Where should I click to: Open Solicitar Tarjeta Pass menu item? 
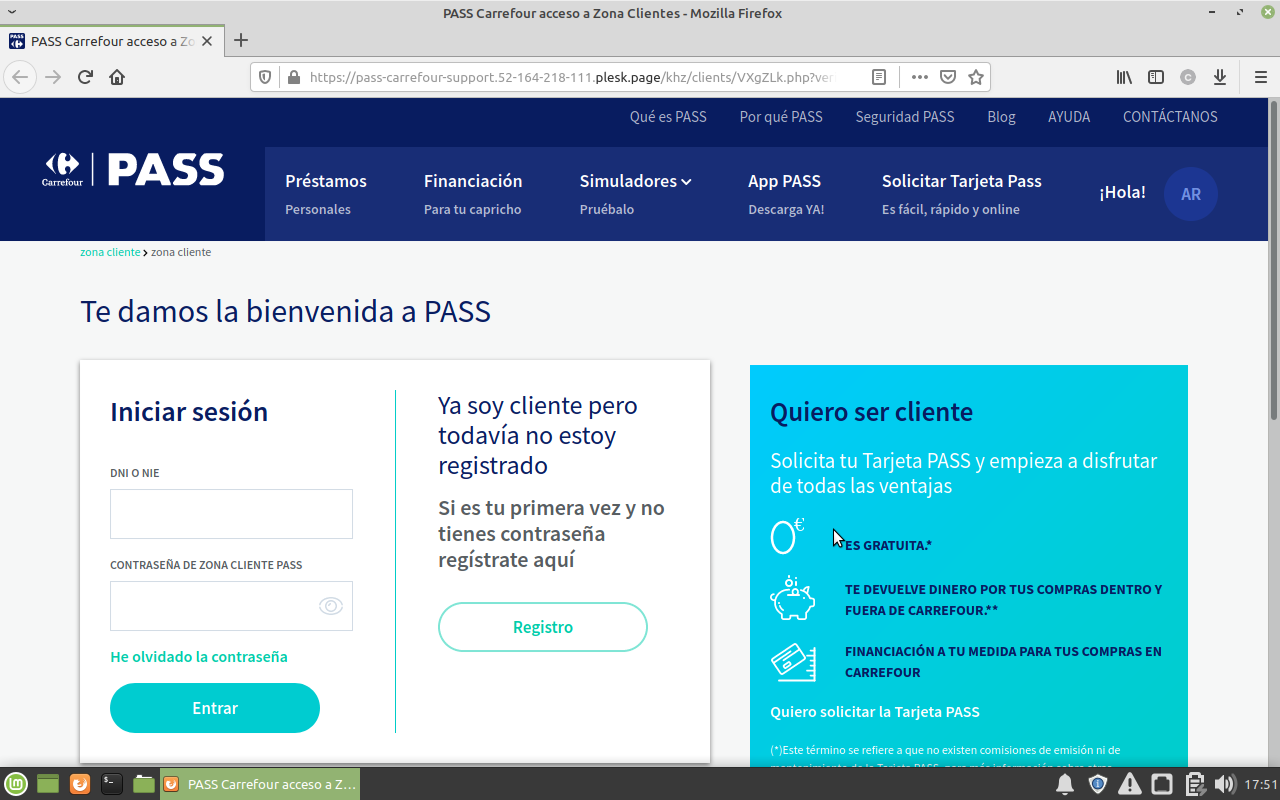coord(962,194)
